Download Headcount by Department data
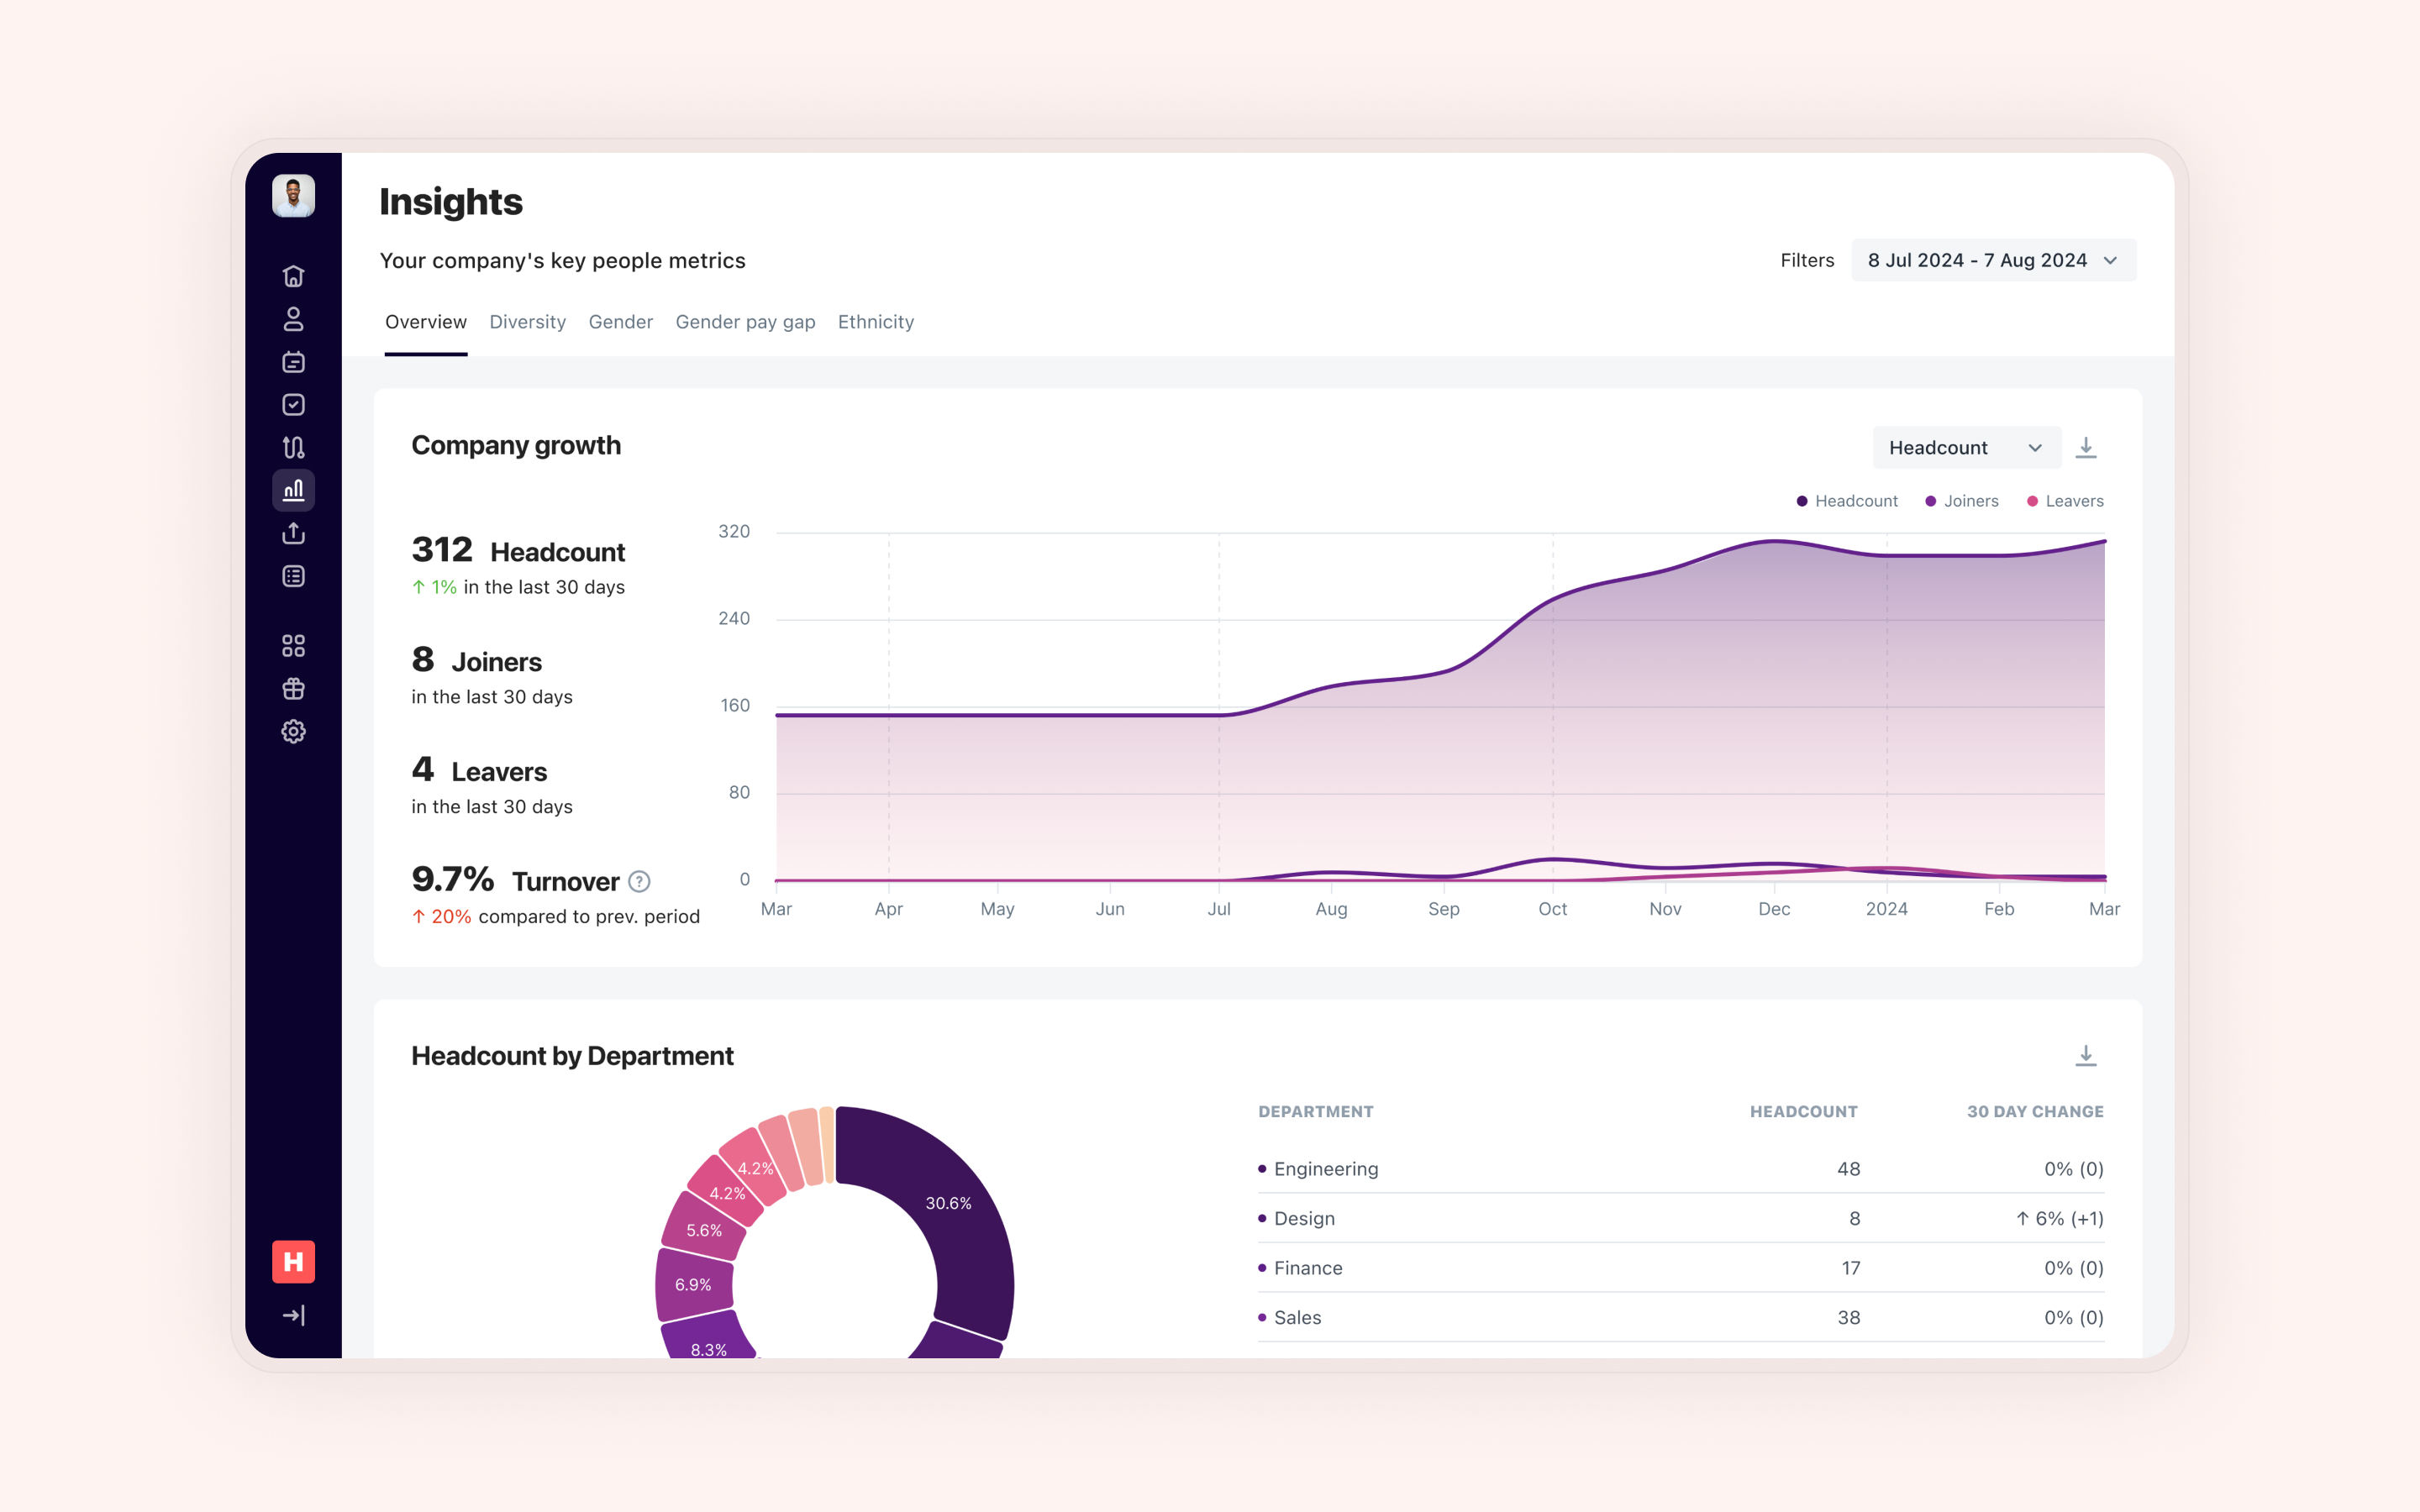Screen dimensions: 2420x1512 (x=2085, y=1056)
